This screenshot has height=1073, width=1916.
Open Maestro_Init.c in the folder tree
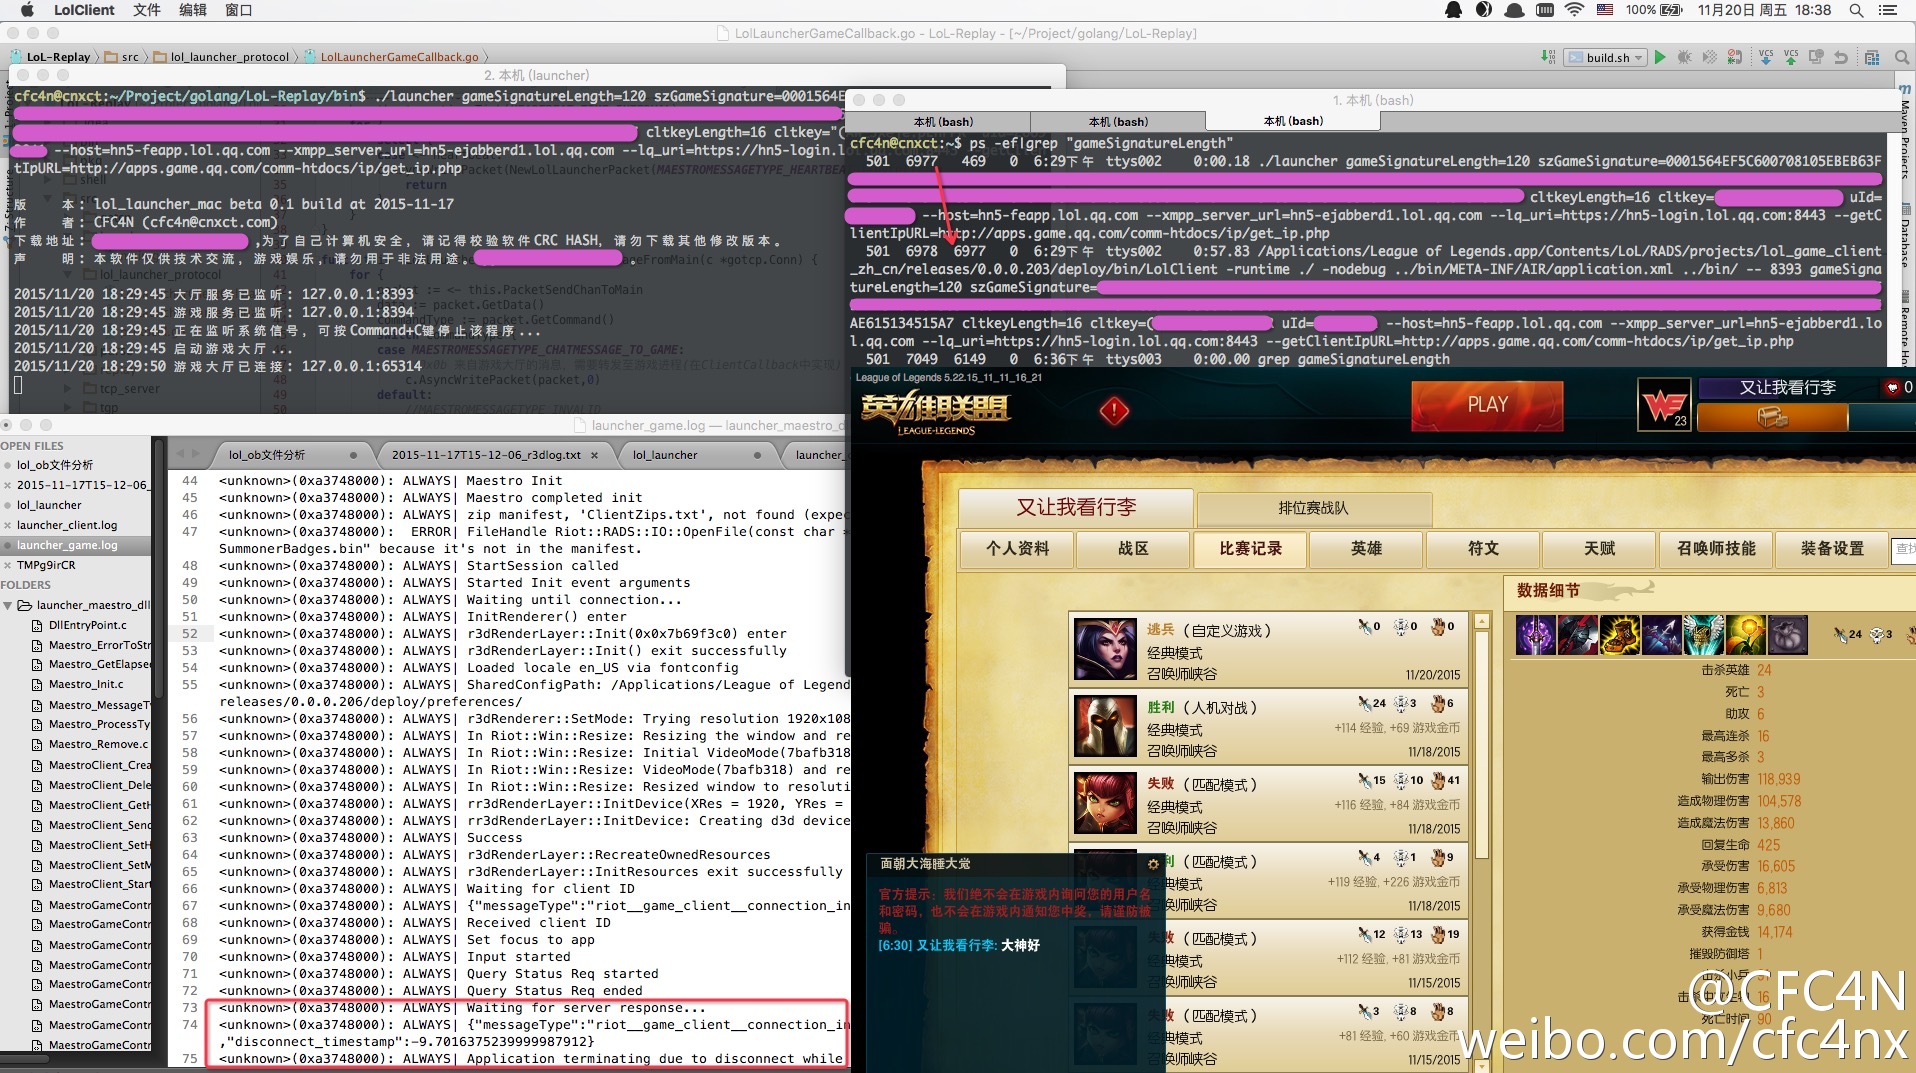(86, 685)
